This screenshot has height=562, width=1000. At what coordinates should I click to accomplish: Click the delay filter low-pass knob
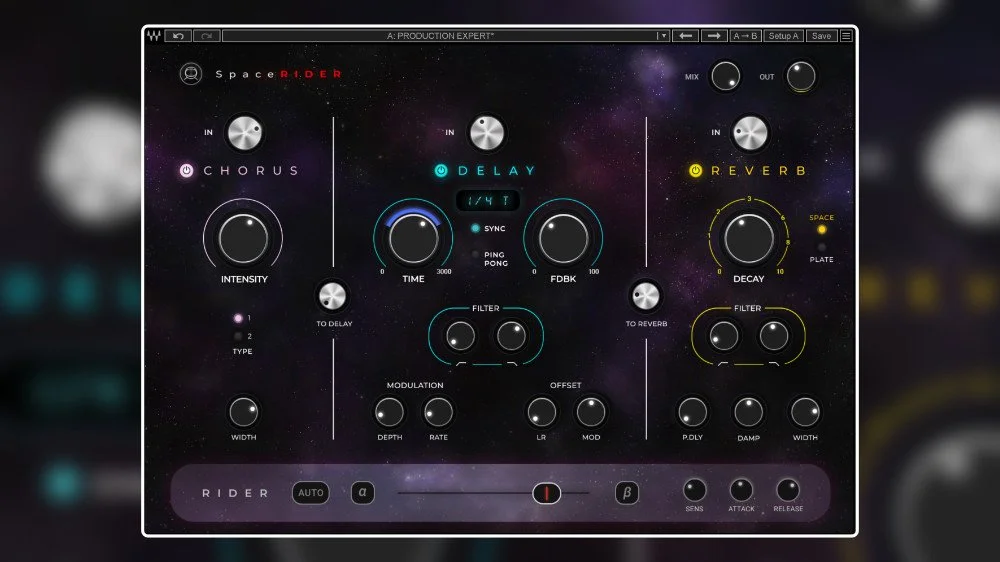pyautogui.click(x=511, y=336)
